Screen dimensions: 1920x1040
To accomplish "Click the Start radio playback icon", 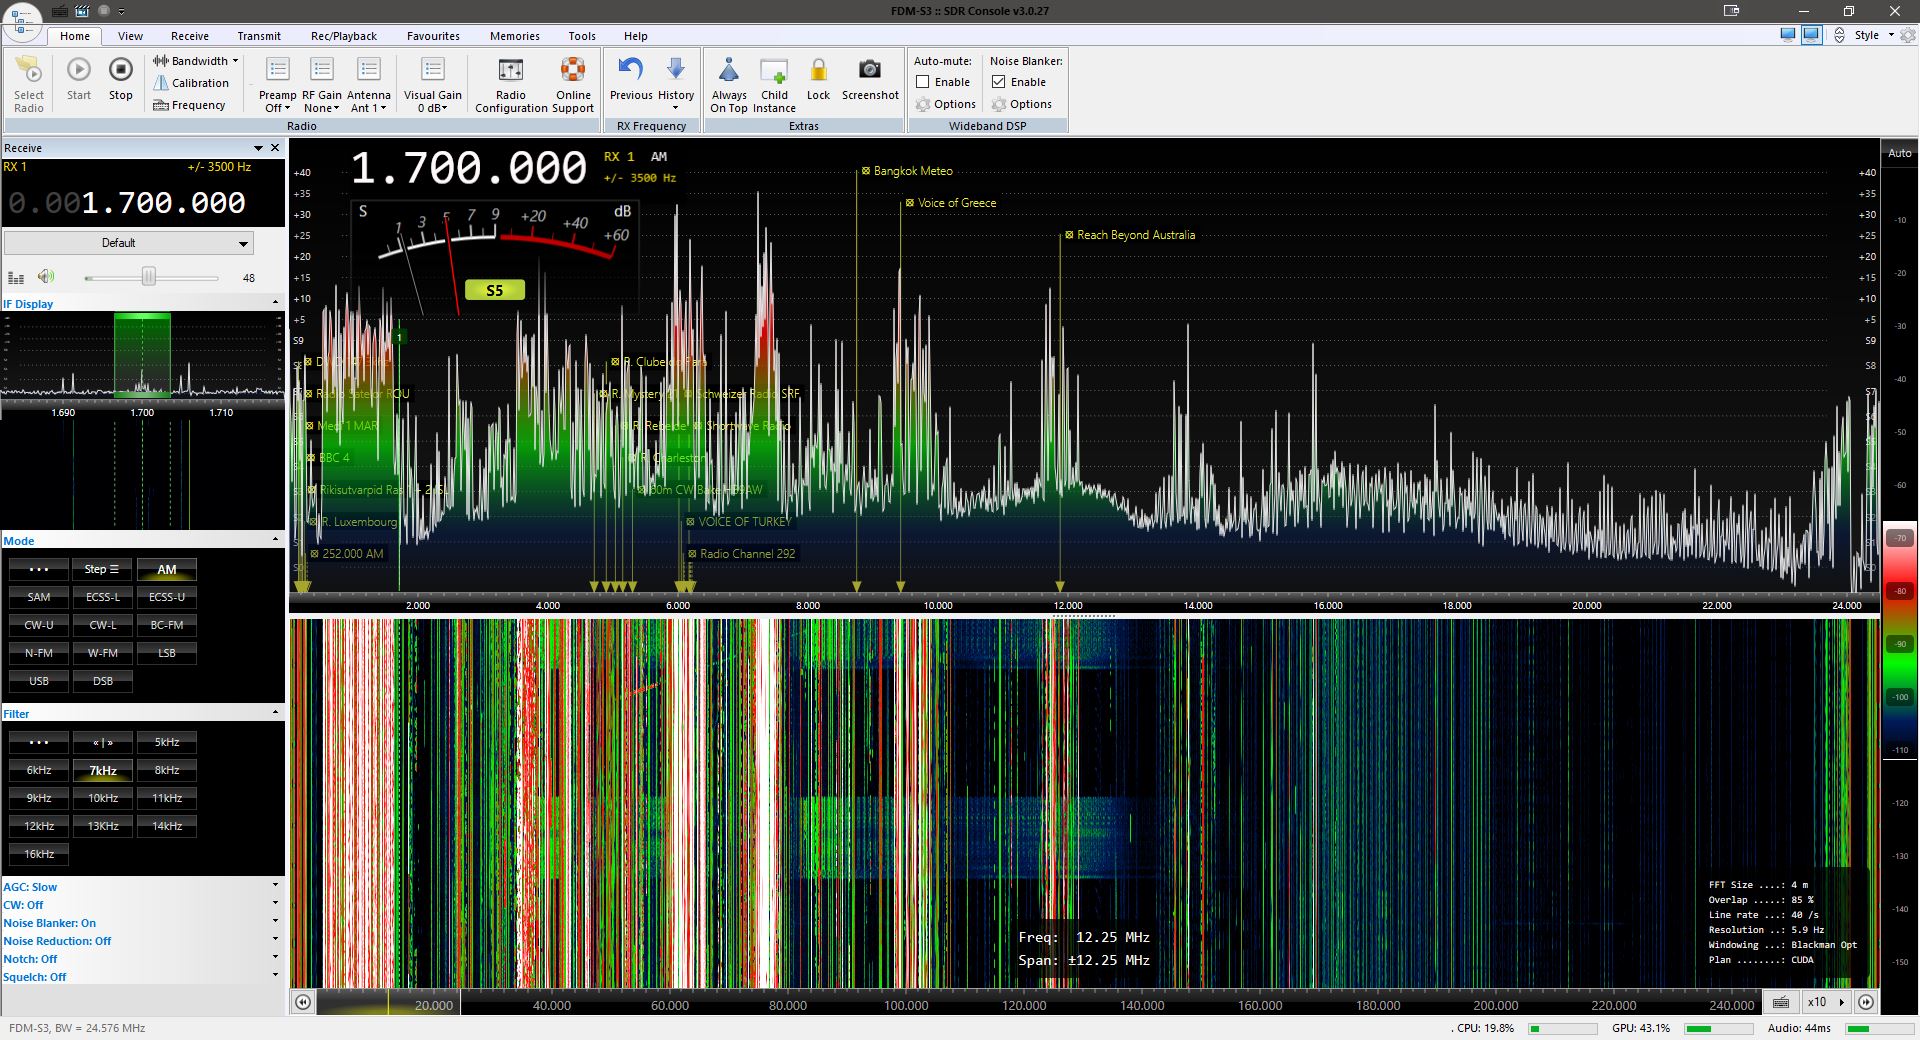I will pos(78,70).
